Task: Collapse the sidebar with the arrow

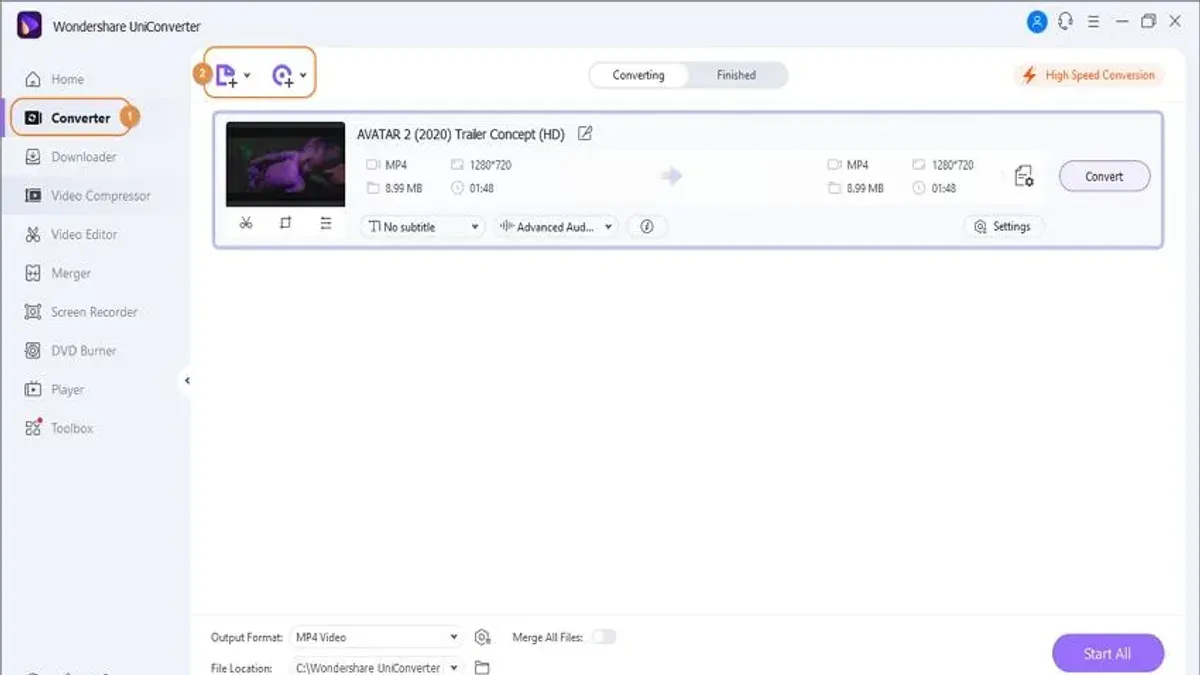Action: pos(187,380)
